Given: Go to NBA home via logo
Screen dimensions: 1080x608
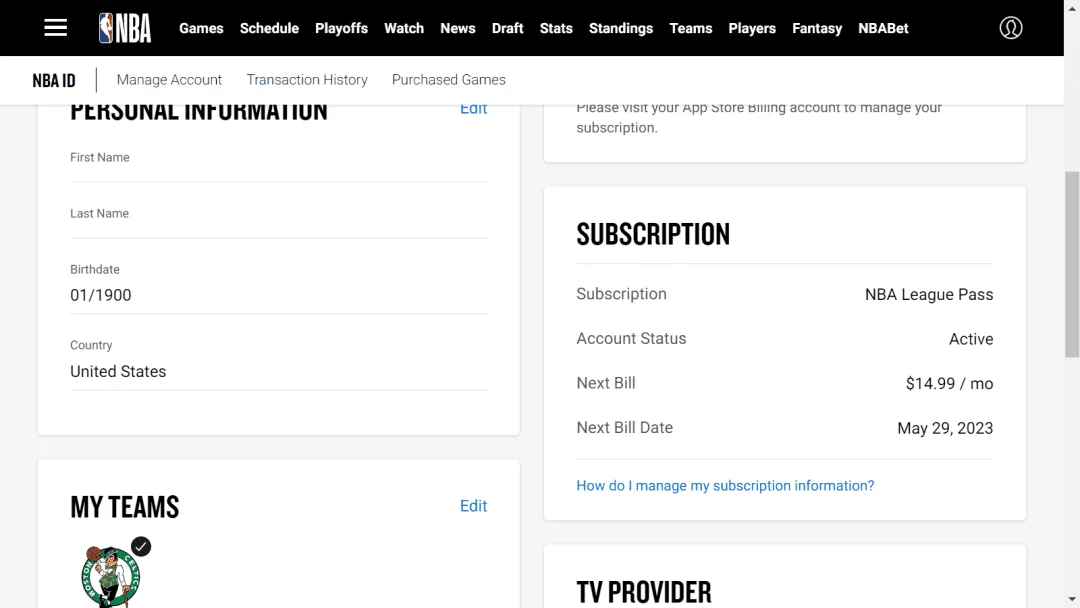Looking at the screenshot, I should tap(125, 28).
